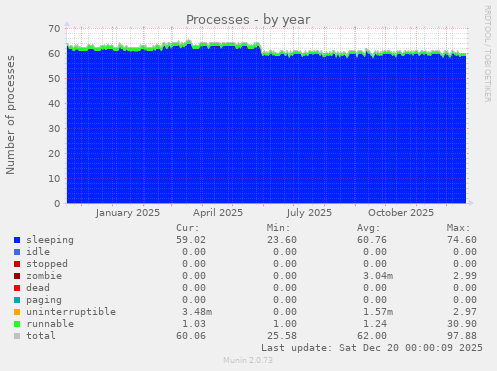Click the y-axis tick label 70
This screenshot has height=371, width=497.
[x=55, y=29]
